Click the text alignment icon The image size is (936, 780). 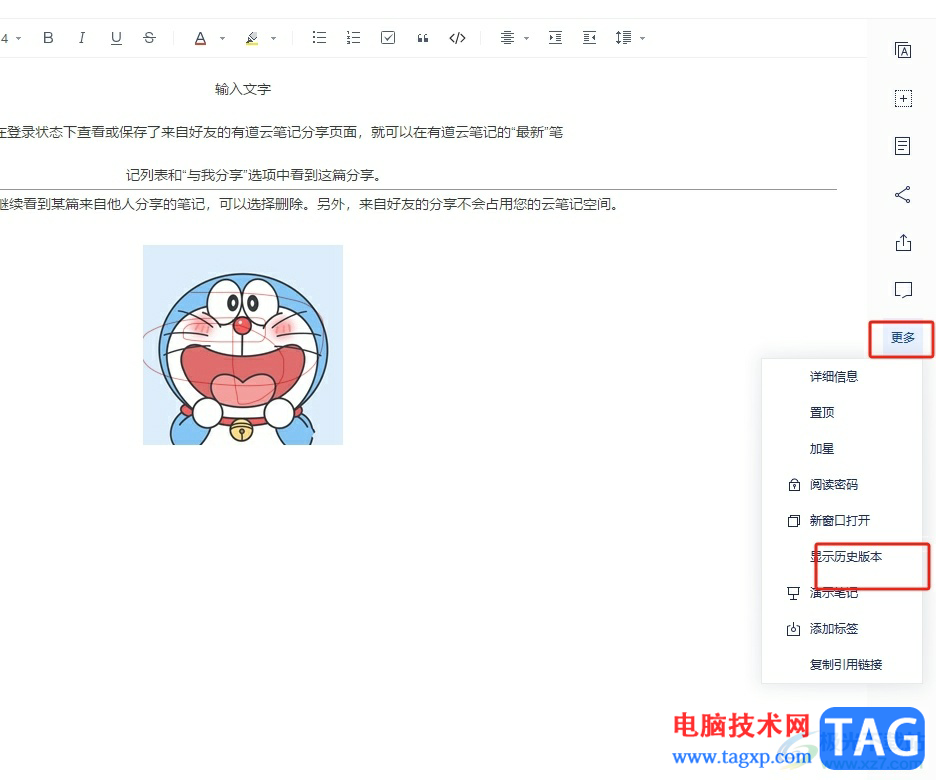click(507, 38)
